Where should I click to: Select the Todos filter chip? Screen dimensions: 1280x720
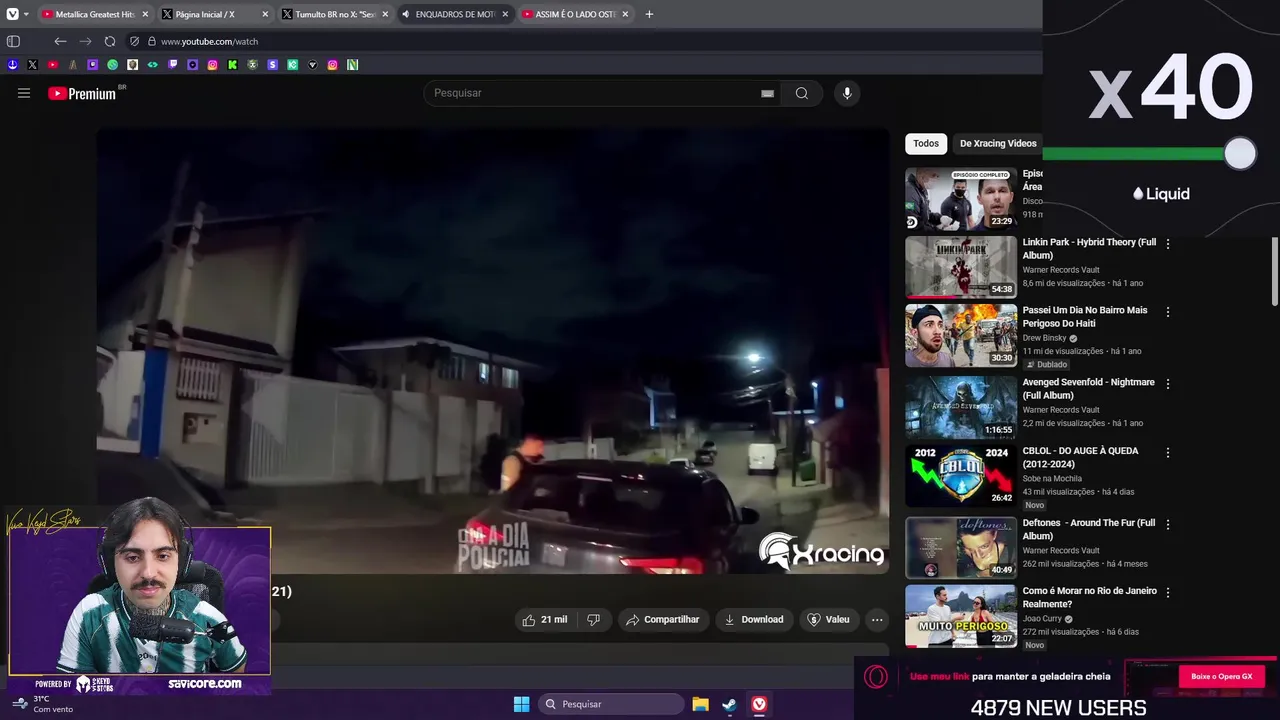(x=926, y=143)
